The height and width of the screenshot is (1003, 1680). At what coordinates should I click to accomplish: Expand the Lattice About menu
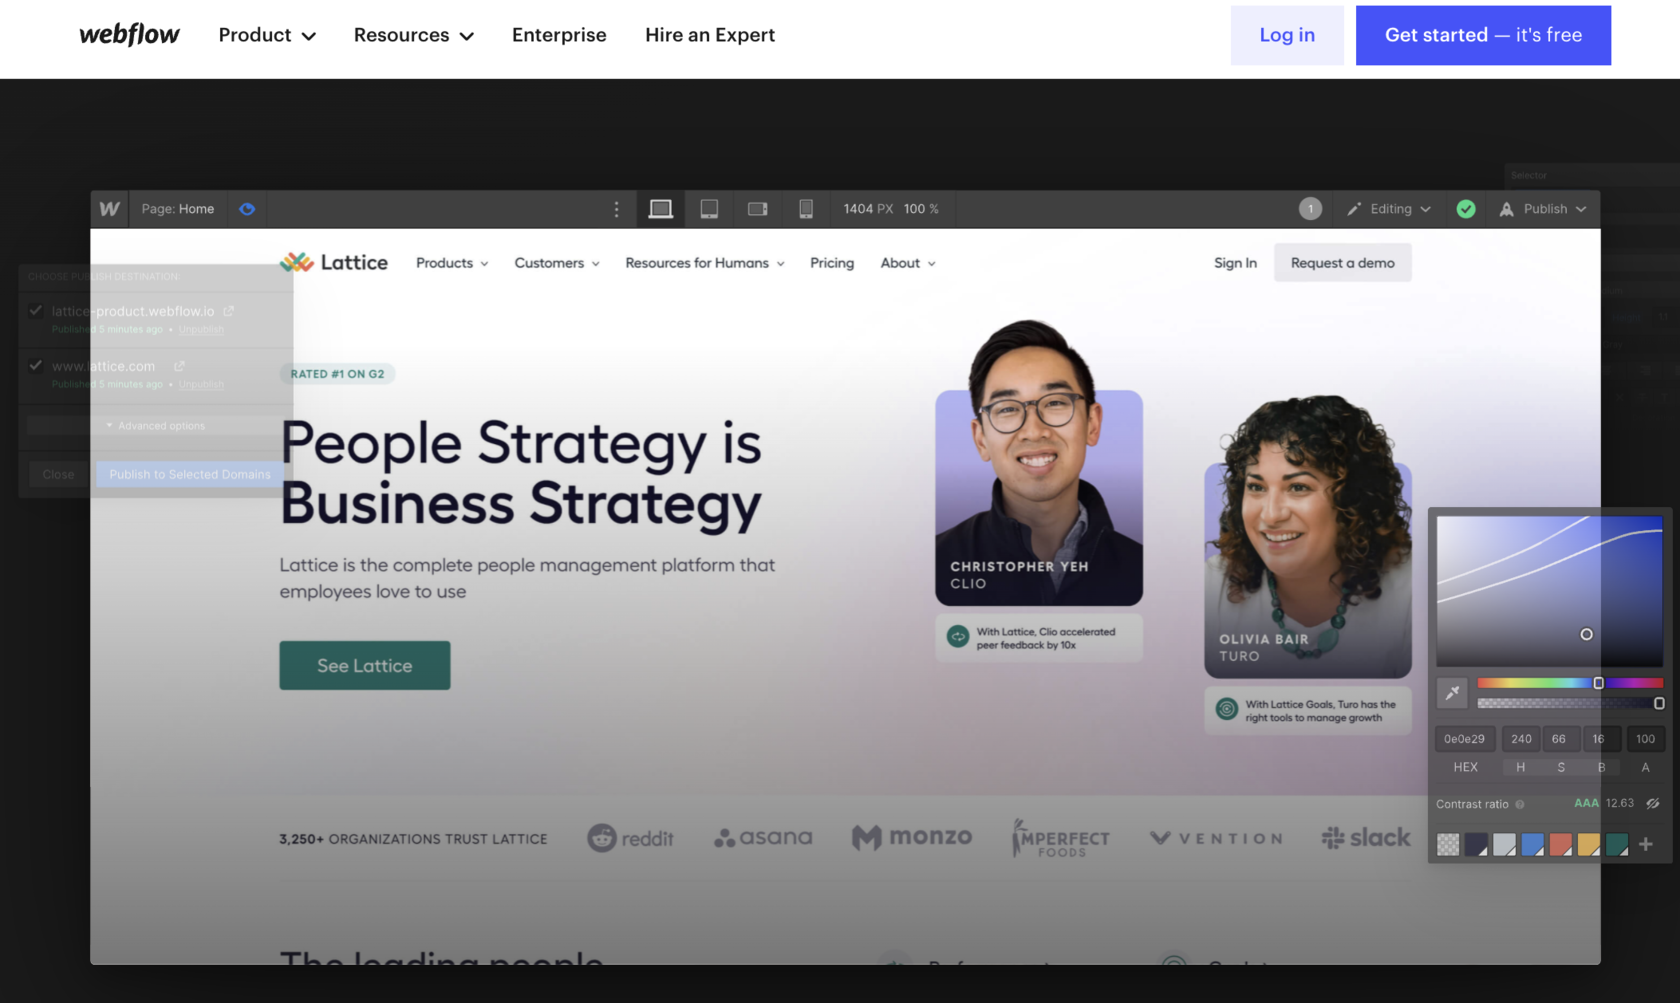908,263
